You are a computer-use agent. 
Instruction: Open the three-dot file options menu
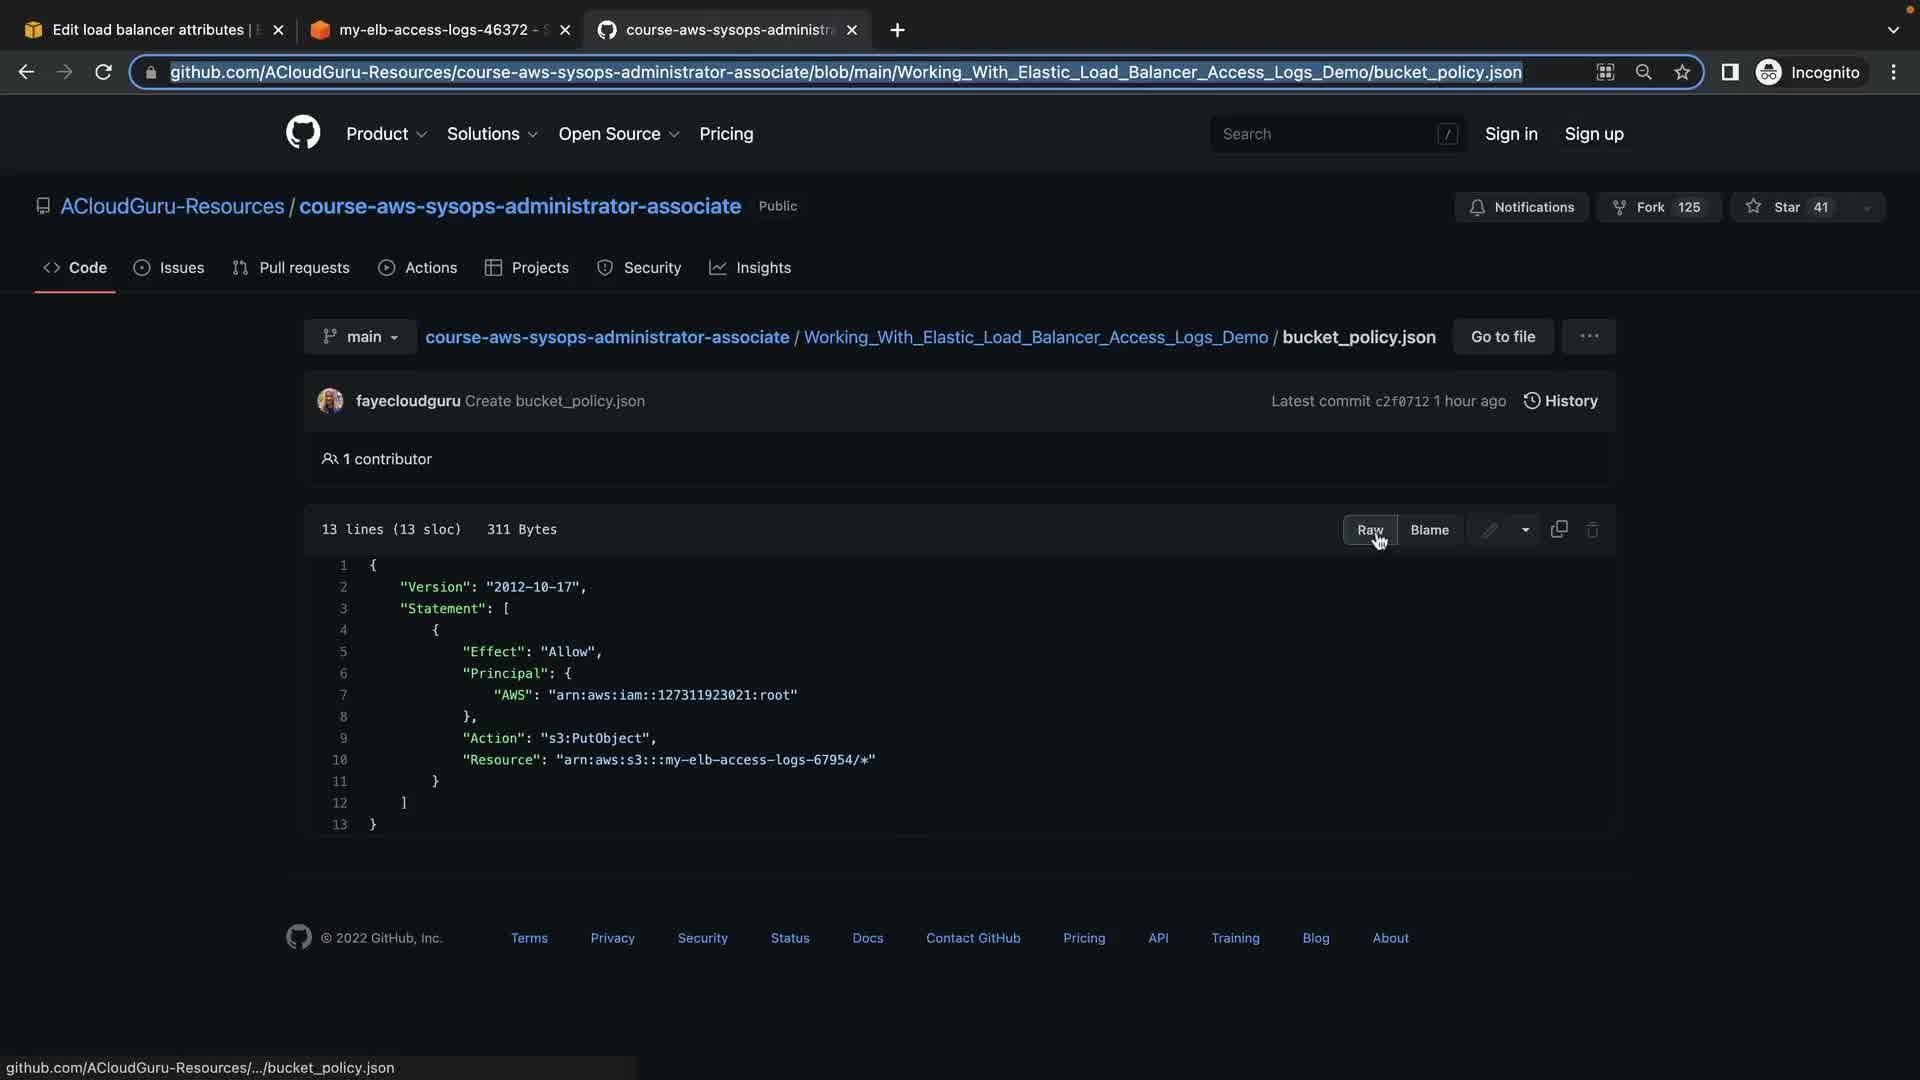[x=1589, y=337]
